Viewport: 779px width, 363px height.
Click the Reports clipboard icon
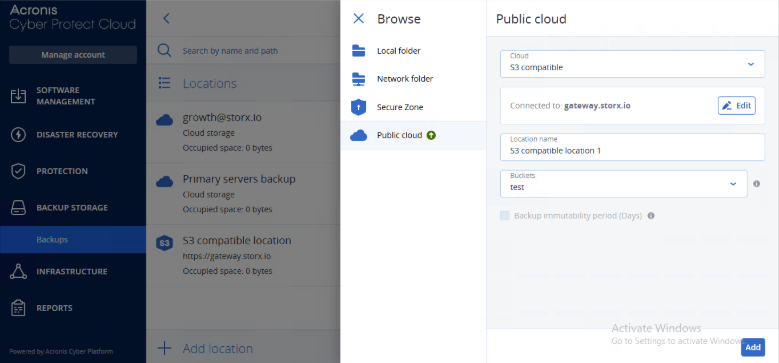coord(18,308)
